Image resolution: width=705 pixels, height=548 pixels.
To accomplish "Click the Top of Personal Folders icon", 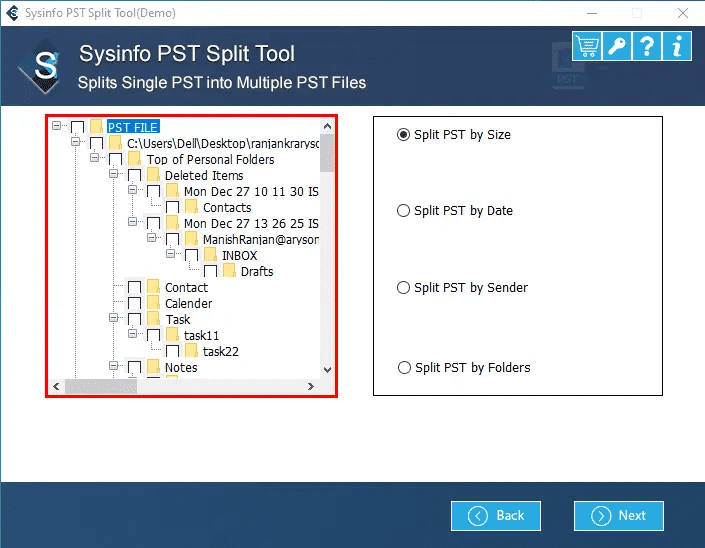I will click(x=134, y=159).
